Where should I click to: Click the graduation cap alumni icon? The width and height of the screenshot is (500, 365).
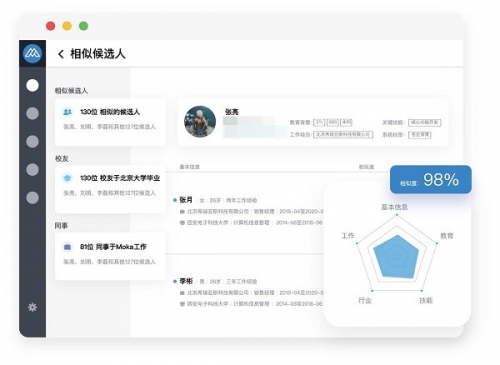(67, 178)
